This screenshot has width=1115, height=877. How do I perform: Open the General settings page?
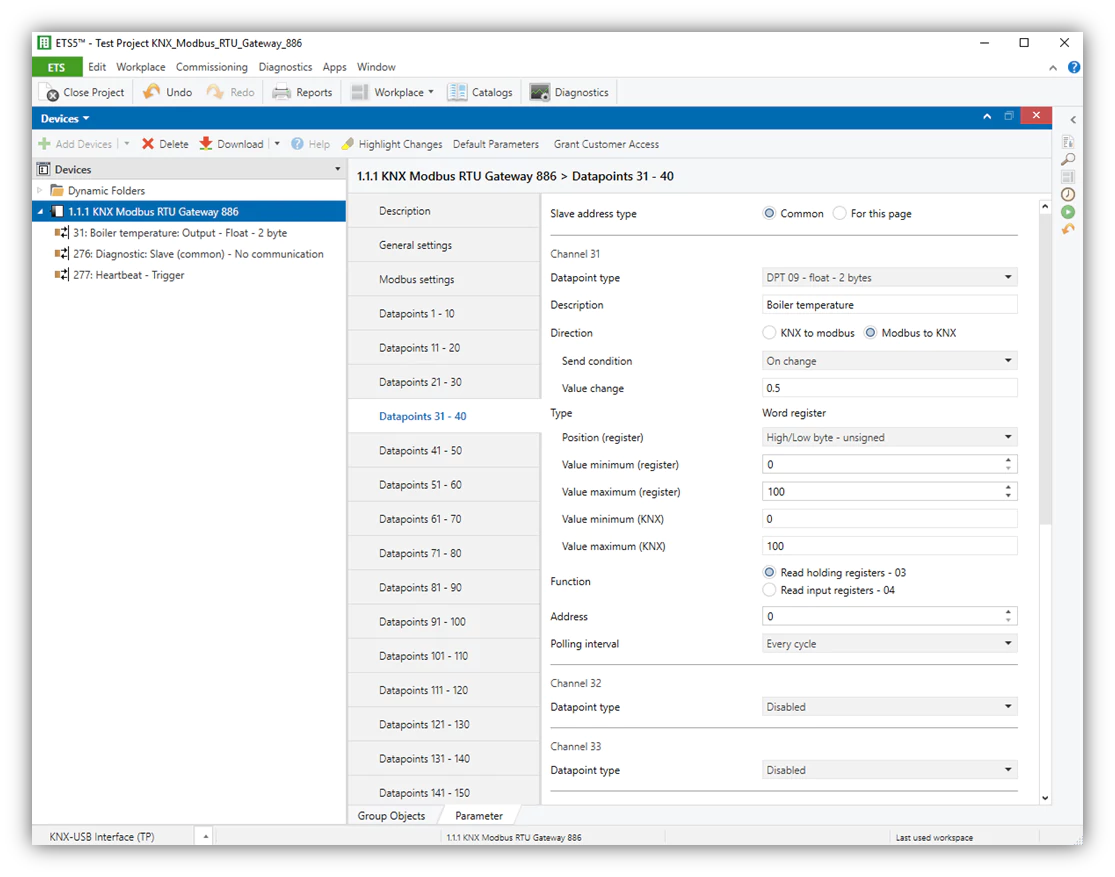pyautogui.click(x=444, y=245)
